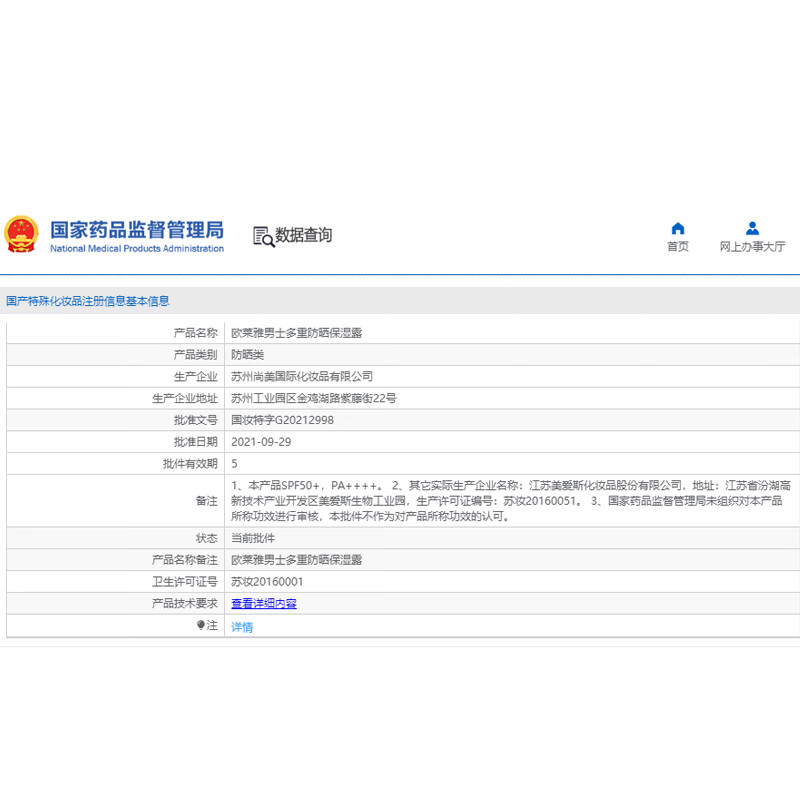The width and height of the screenshot is (800, 800).
Task: Click the user icon above 网上办事大厅
Action: [x=752, y=228]
